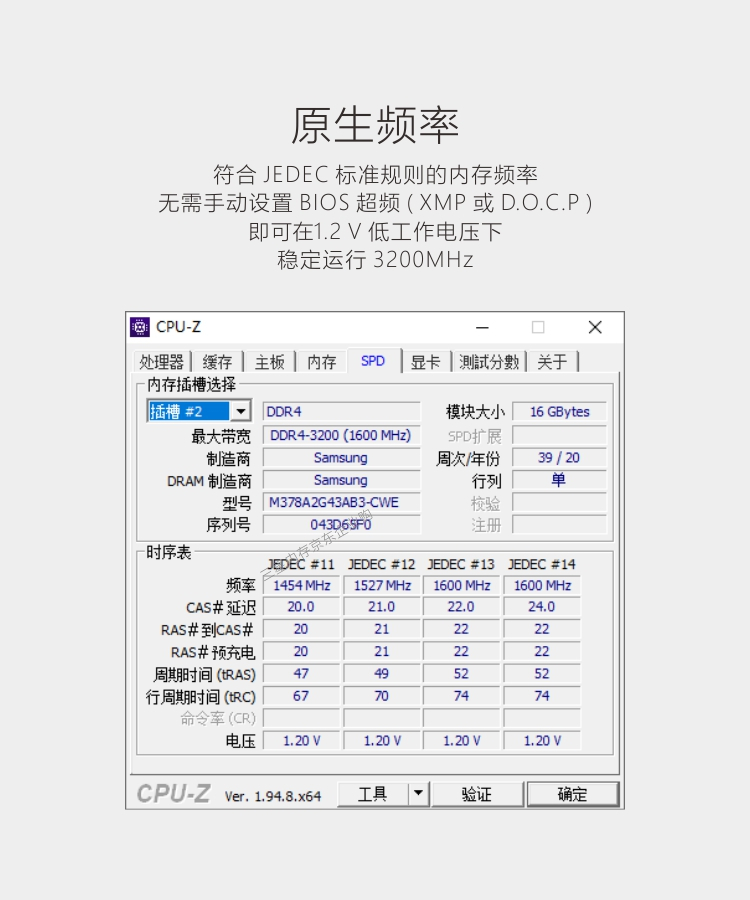Click the model field M378A2G43AB3-CWE
750x900 pixels.
tap(341, 502)
